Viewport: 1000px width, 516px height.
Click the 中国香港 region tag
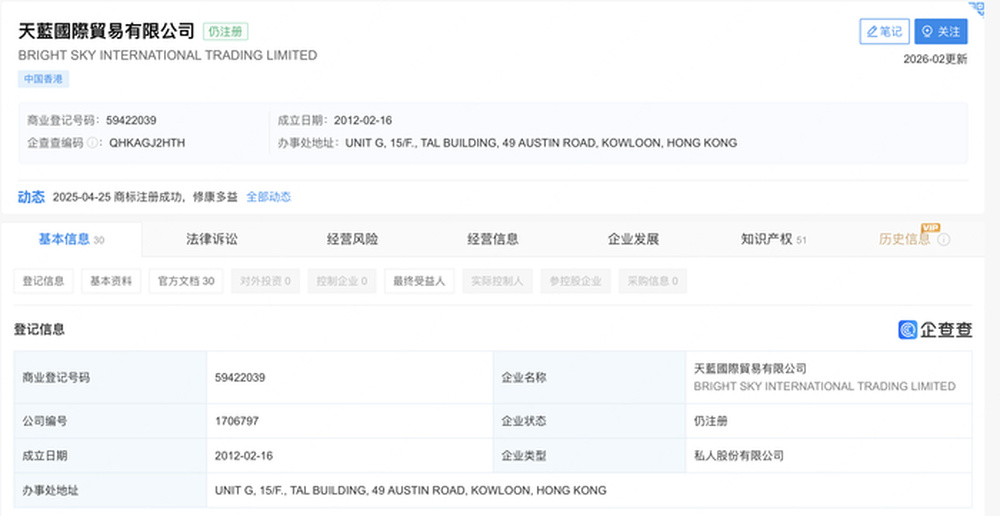[x=44, y=79]
